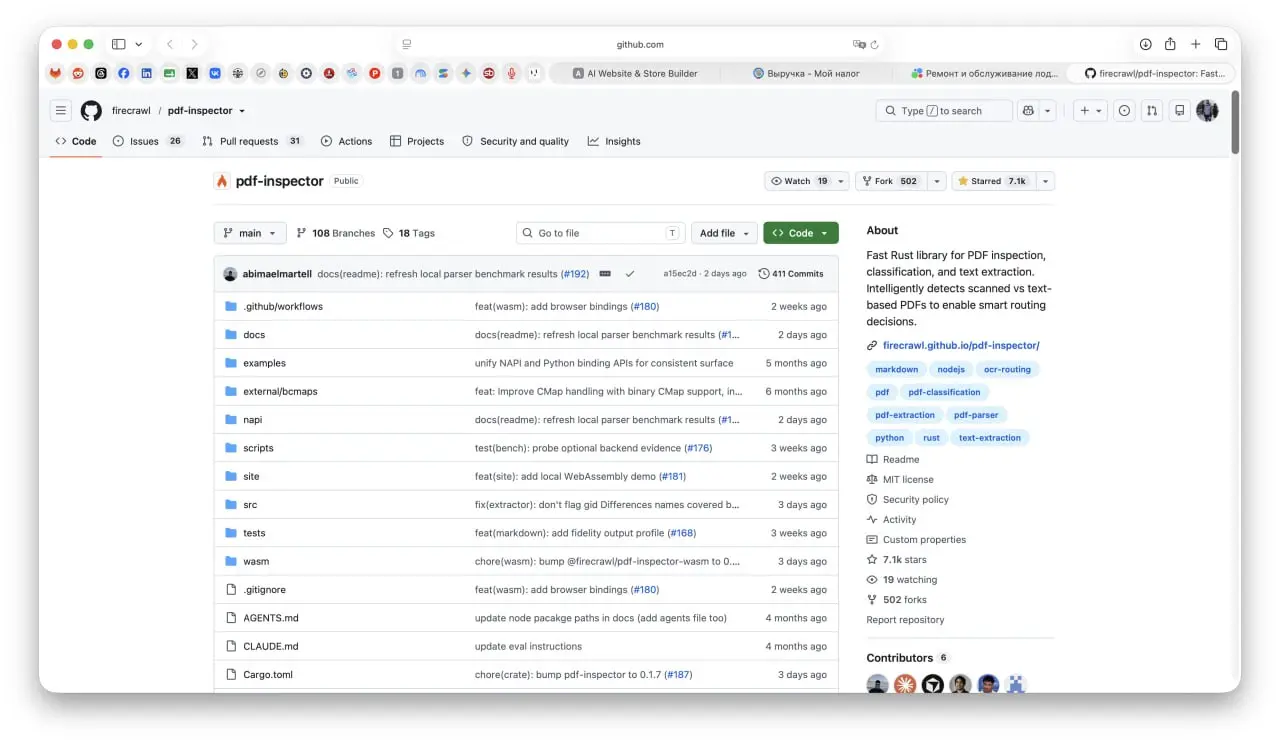Open the X (Twitter) pinned tab
This screenshot has height=744, width=1280.
192,73
